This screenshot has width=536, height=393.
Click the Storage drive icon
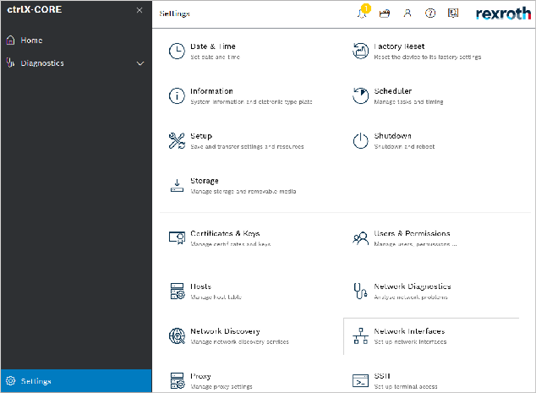(x=177, y=186)
